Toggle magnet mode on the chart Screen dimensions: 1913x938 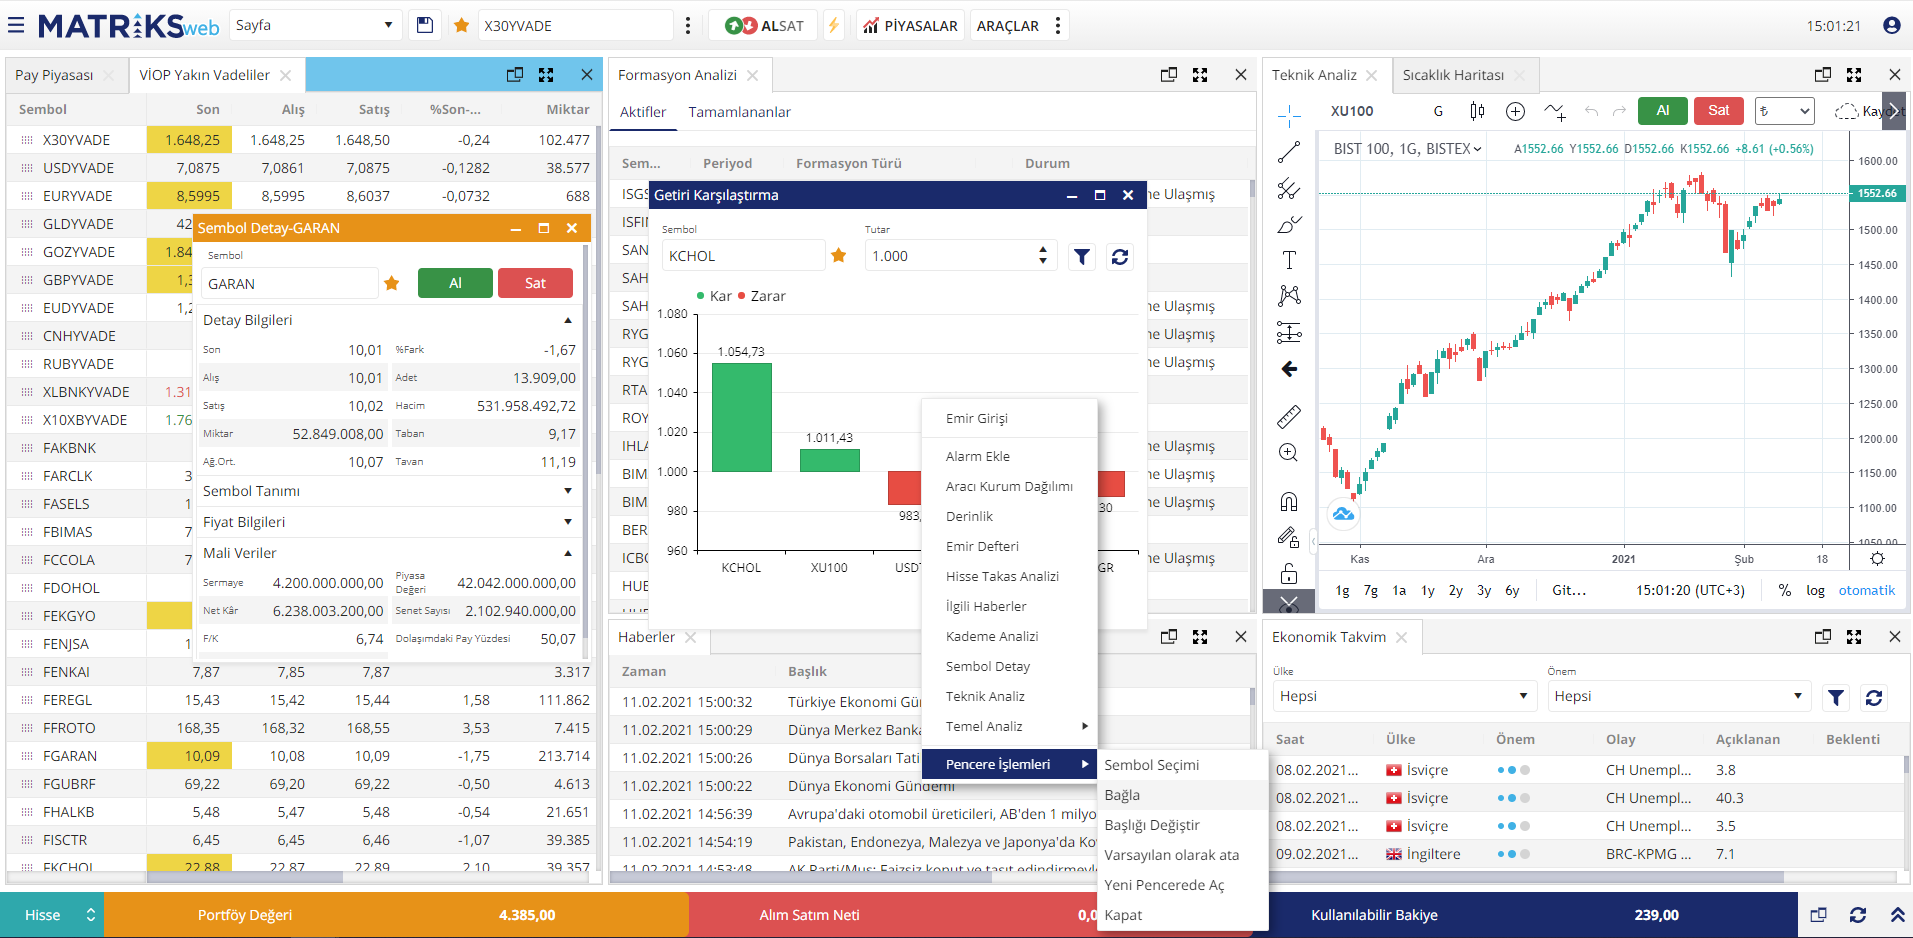point(1289,501)
